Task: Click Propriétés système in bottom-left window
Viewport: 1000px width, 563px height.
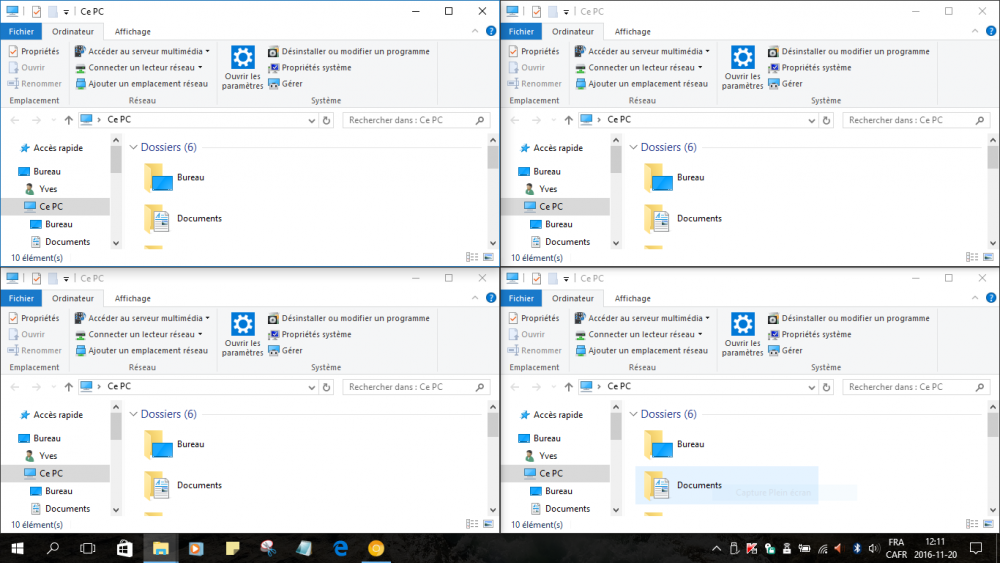Action: (310, 334)
